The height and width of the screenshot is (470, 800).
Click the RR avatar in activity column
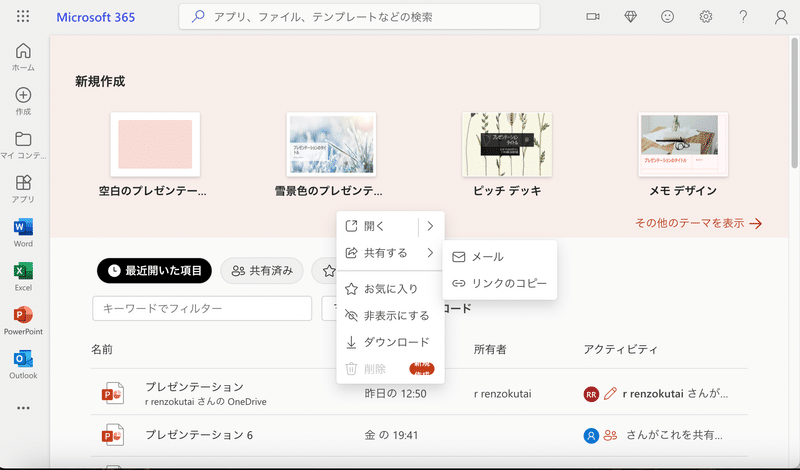click(591, 394)
